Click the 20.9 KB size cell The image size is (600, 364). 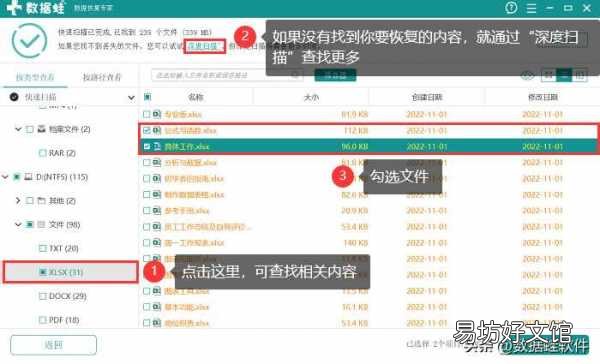pyautogui.click(x=354, y=211)
